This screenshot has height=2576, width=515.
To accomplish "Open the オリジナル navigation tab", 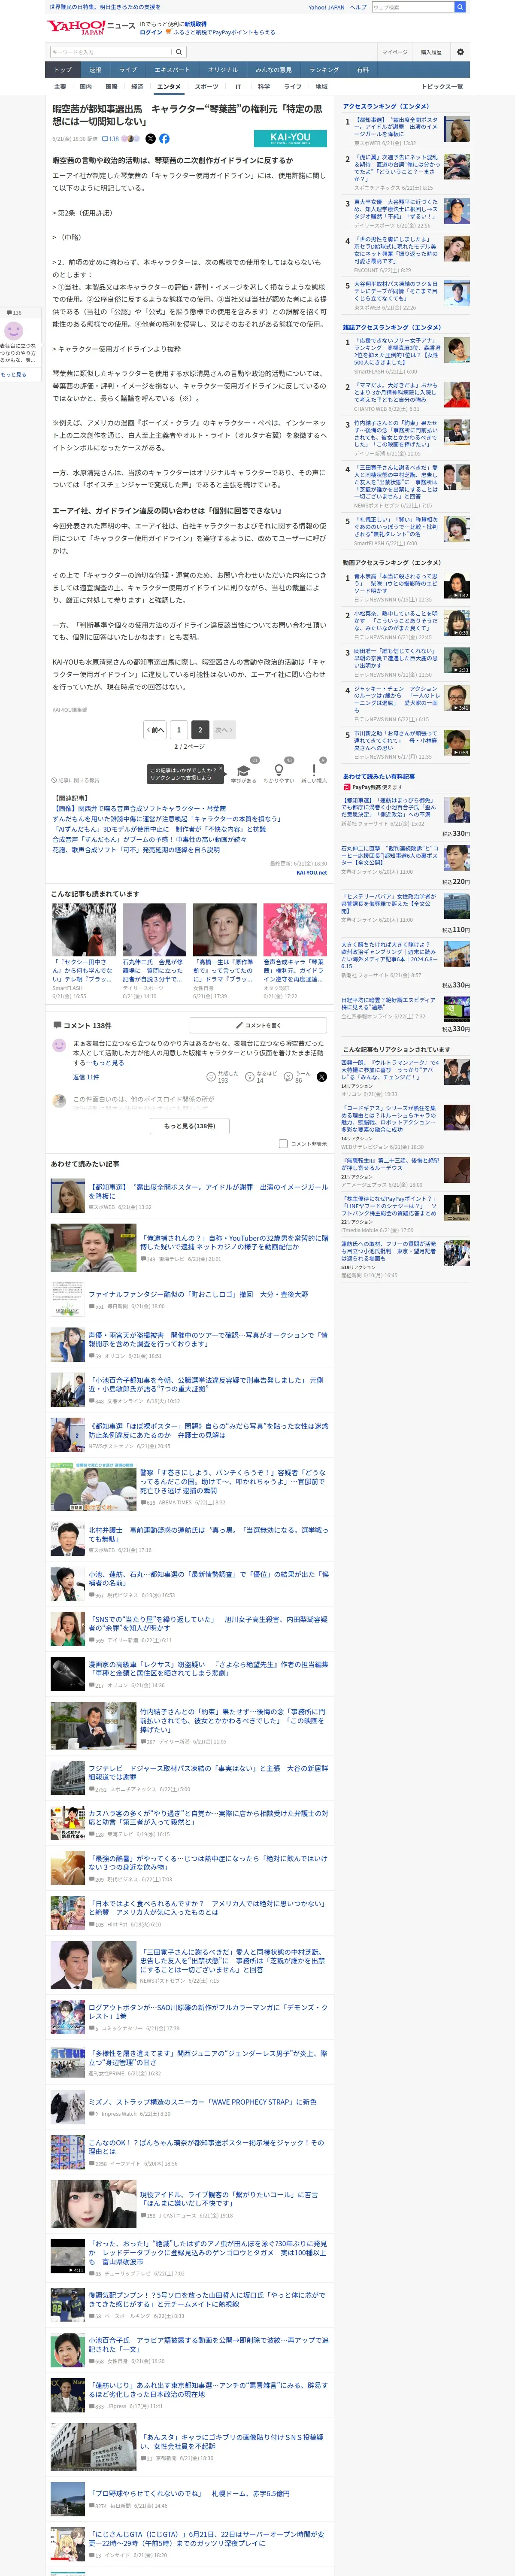I will pos(223,70).
